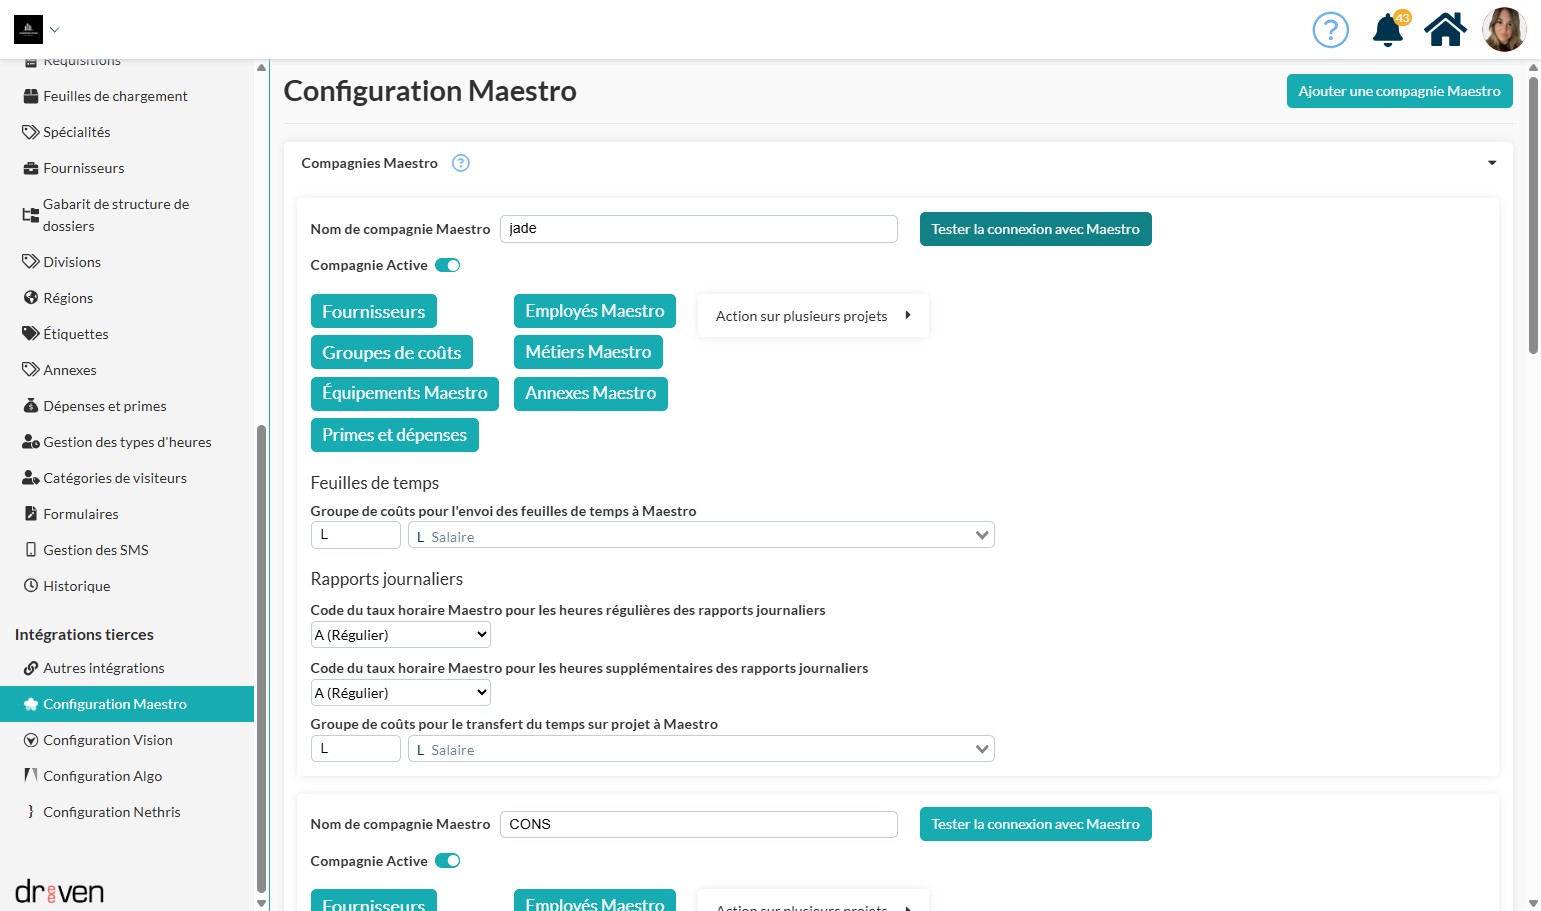This screenshot has height=911, width=1541.
Task: Click the Régions globe icon
Action: [x=31, y=298]
